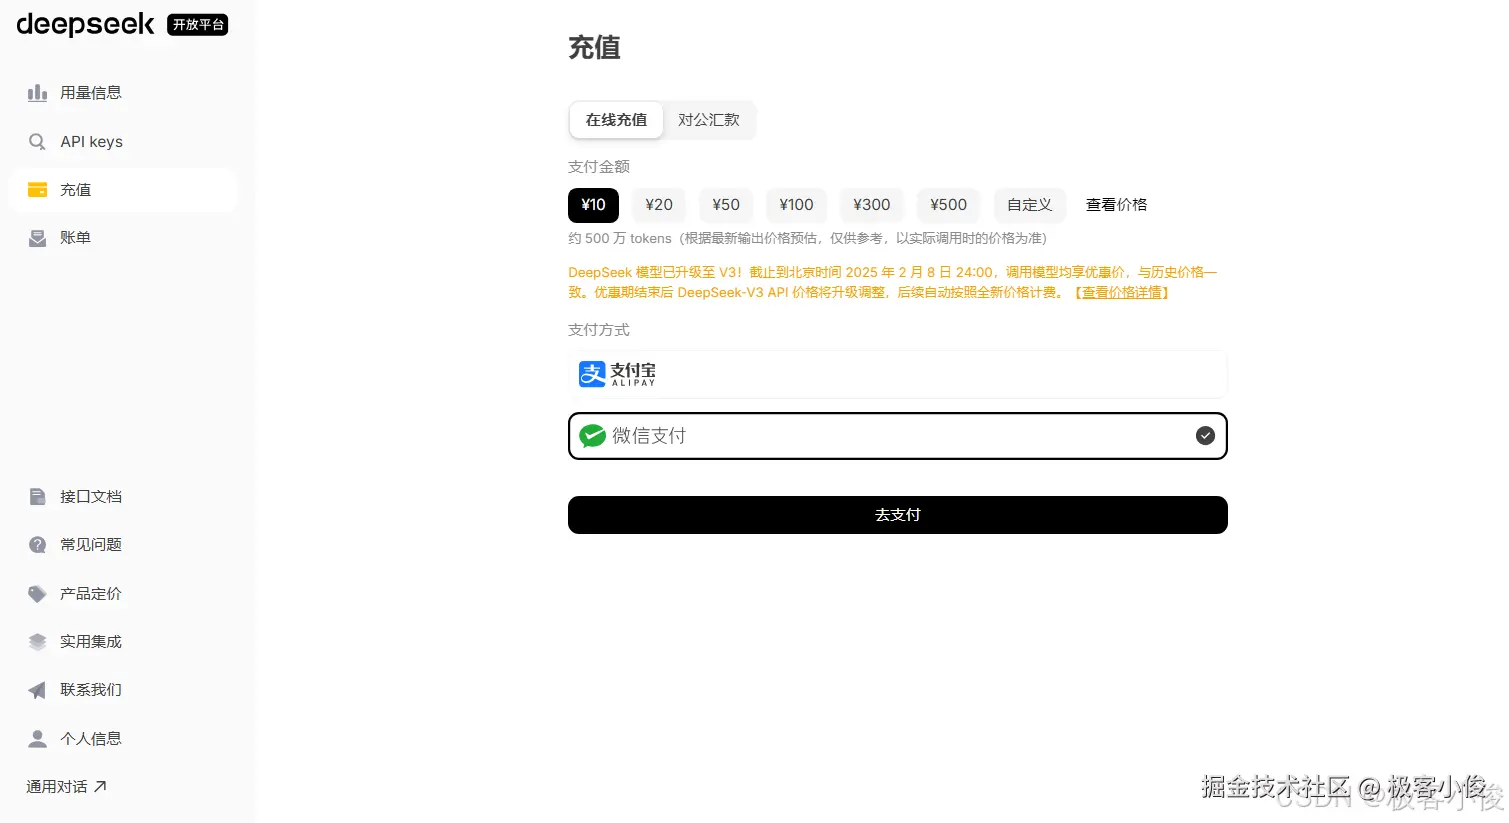Viewport: 1509px width, 823px height.
Task: Choose the ¥10 recharge amount
Action: (593, 205)
